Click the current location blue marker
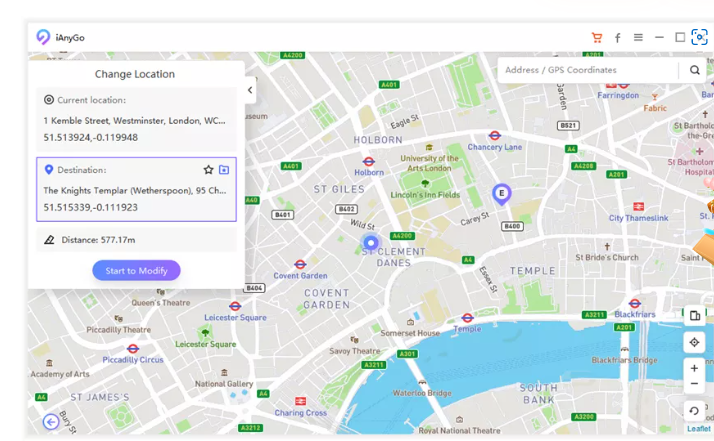This screenshot has width=714, height=441. coord(371,242)
